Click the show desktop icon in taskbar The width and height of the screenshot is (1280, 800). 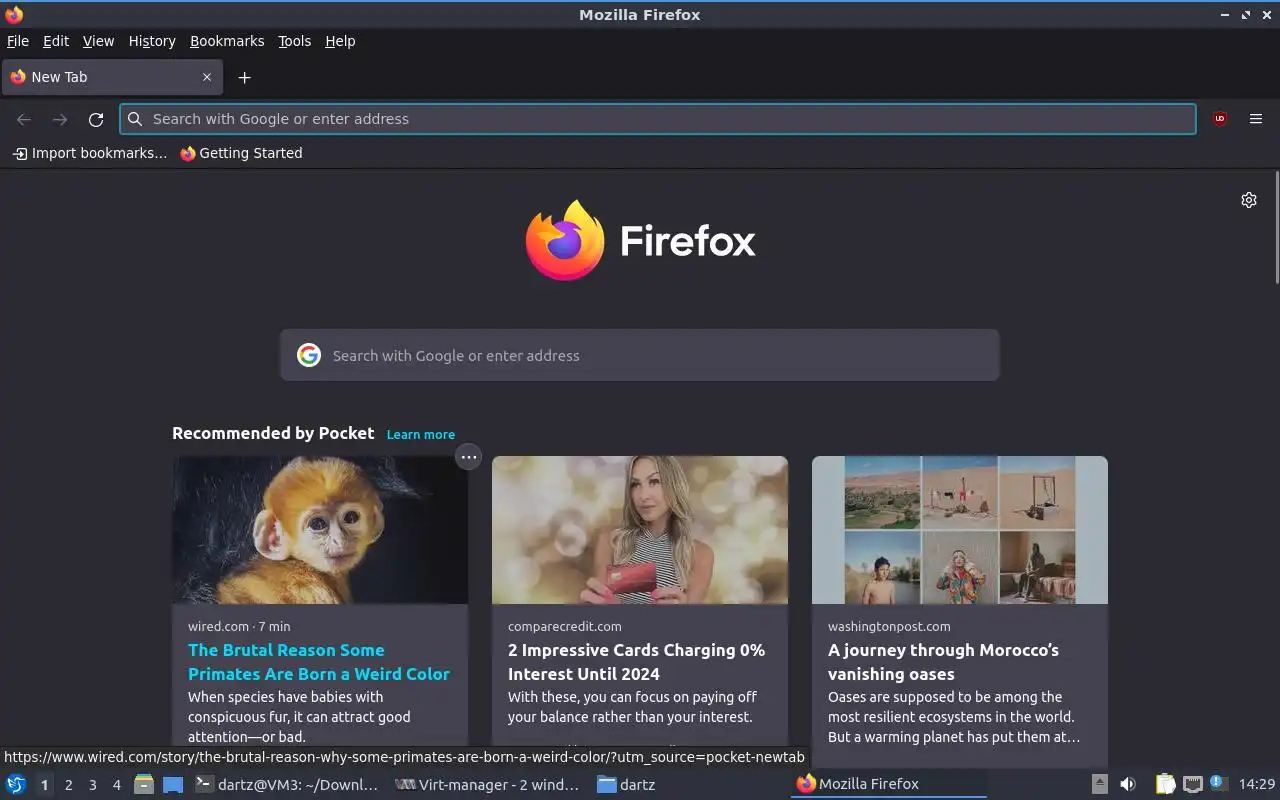coord(173,785)
